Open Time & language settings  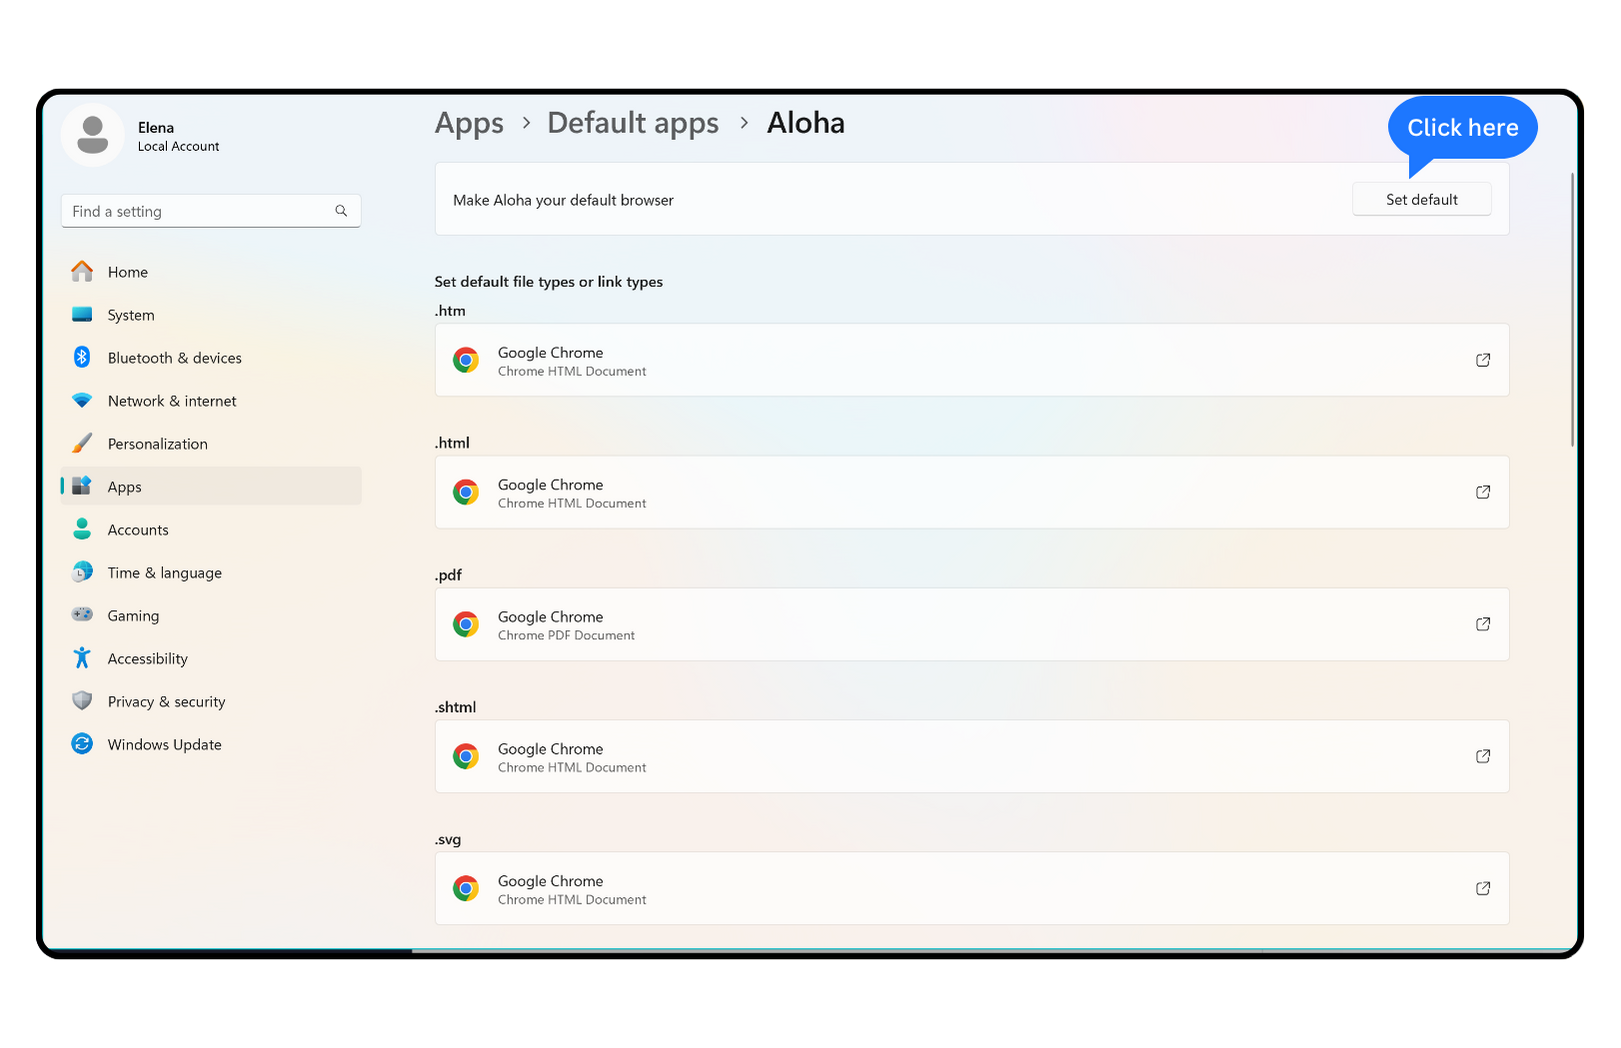click(211, 573)
